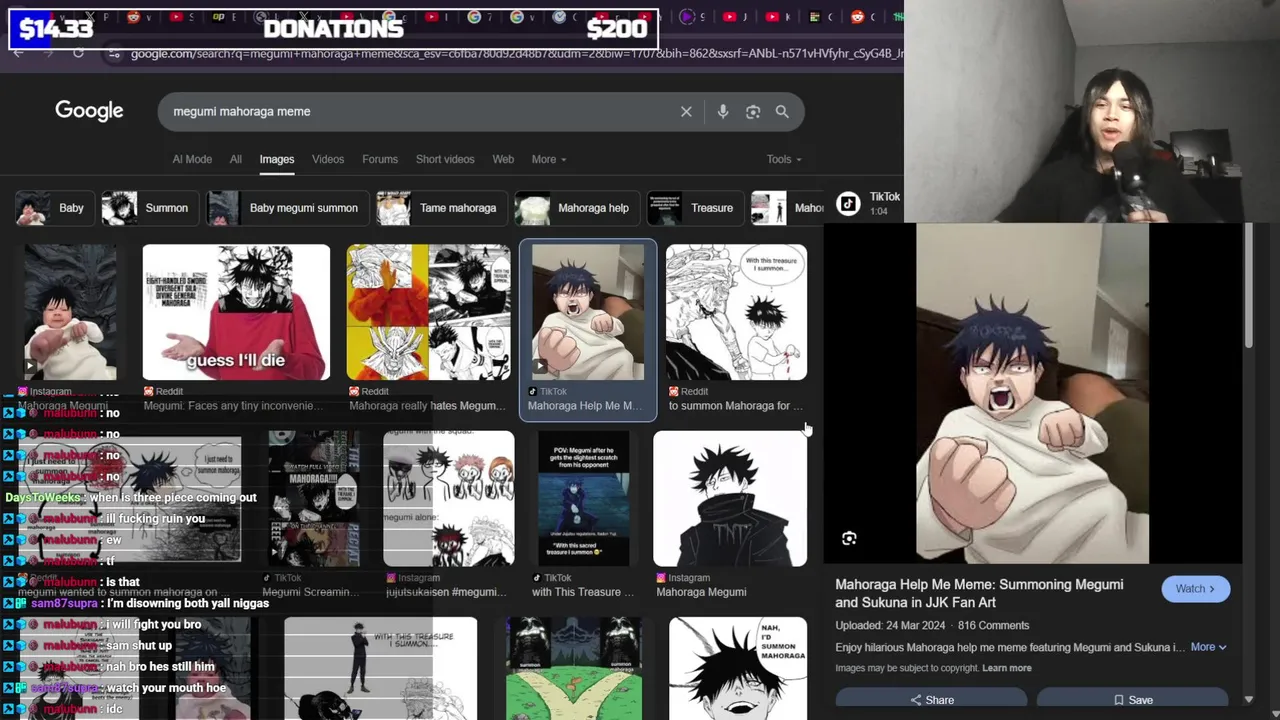Click the Share button

coord(931,700)
